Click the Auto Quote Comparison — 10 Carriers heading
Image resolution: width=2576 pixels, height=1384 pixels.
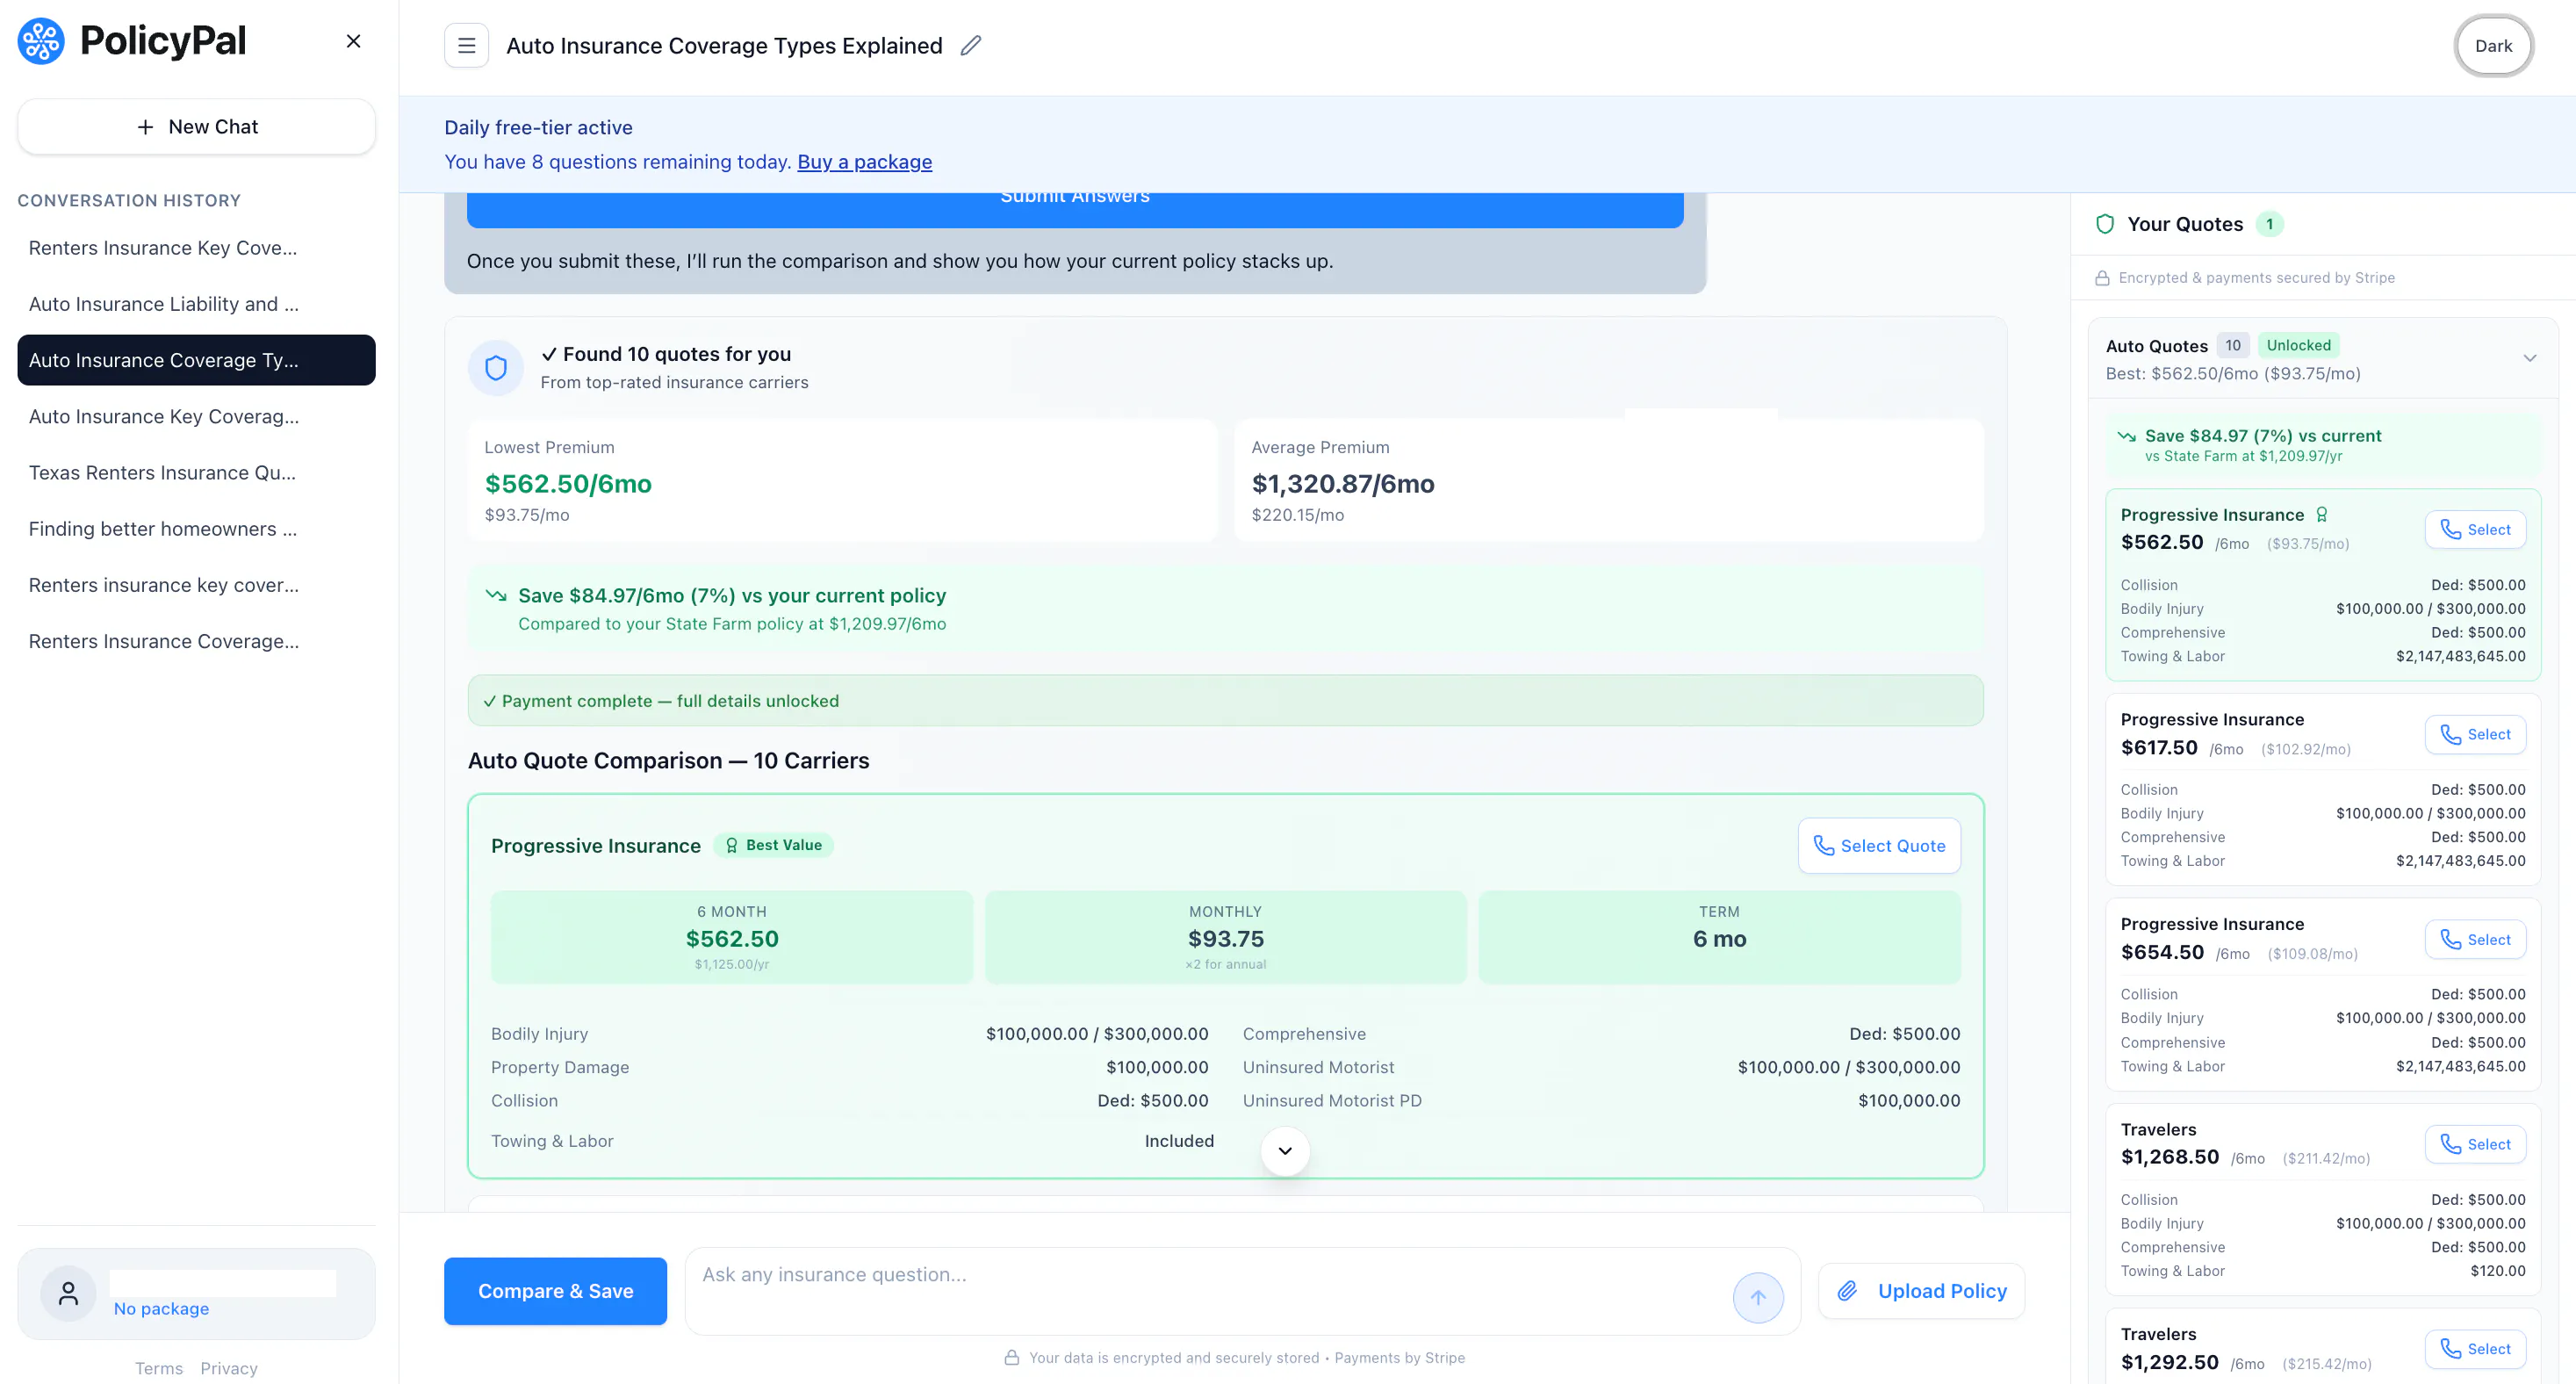pyautogui.click(x=669, y=761)
